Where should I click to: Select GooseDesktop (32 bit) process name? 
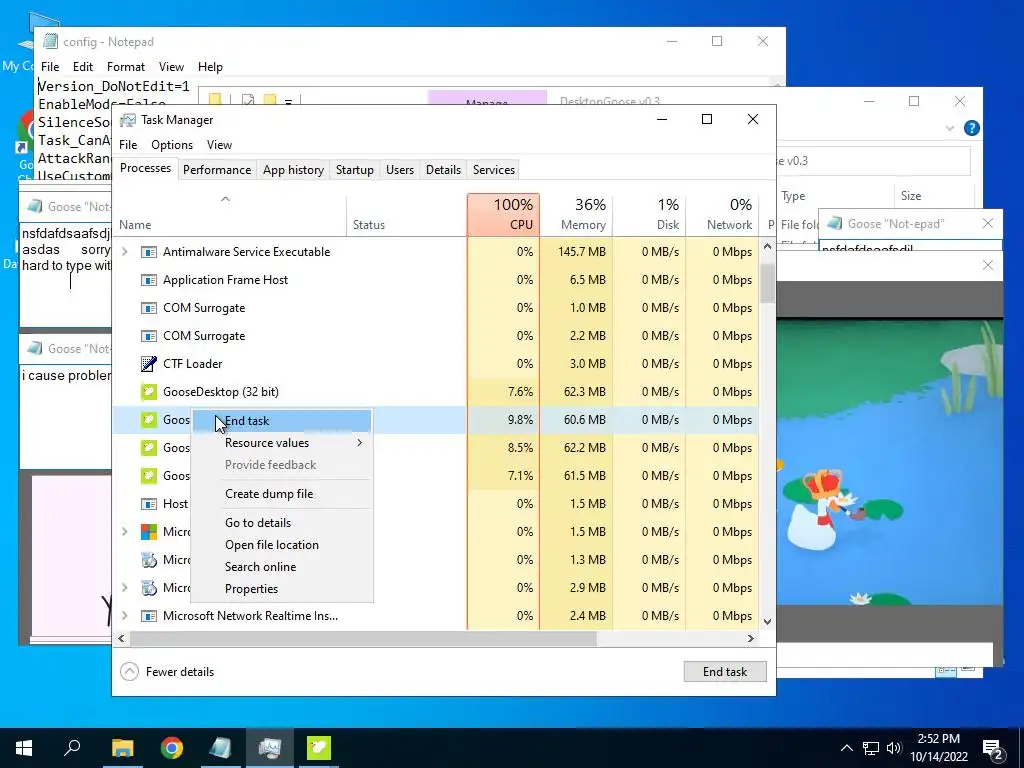[221, 392]
